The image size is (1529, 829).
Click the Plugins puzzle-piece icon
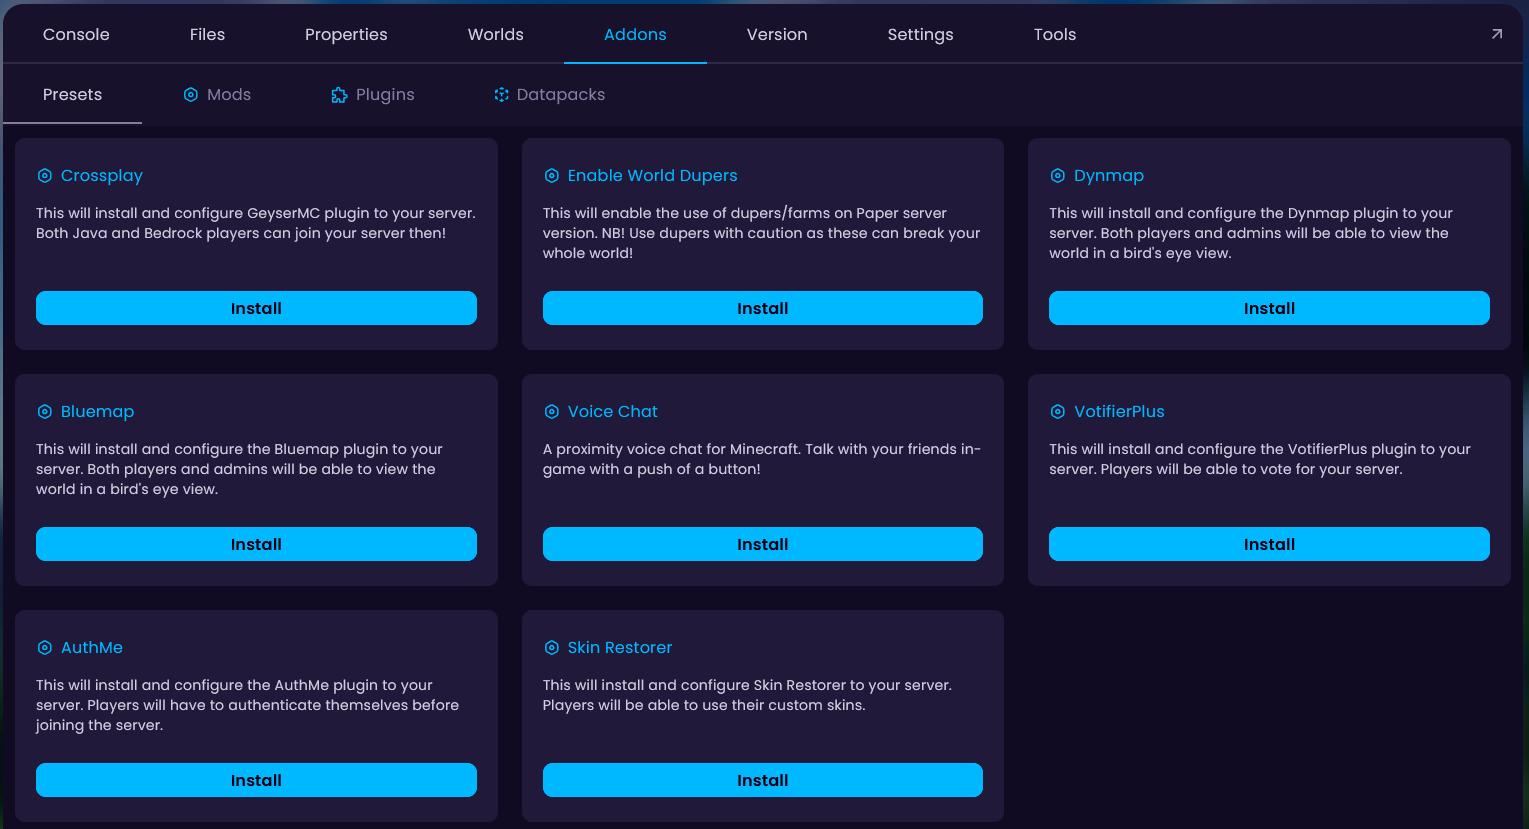click(339, 95)
